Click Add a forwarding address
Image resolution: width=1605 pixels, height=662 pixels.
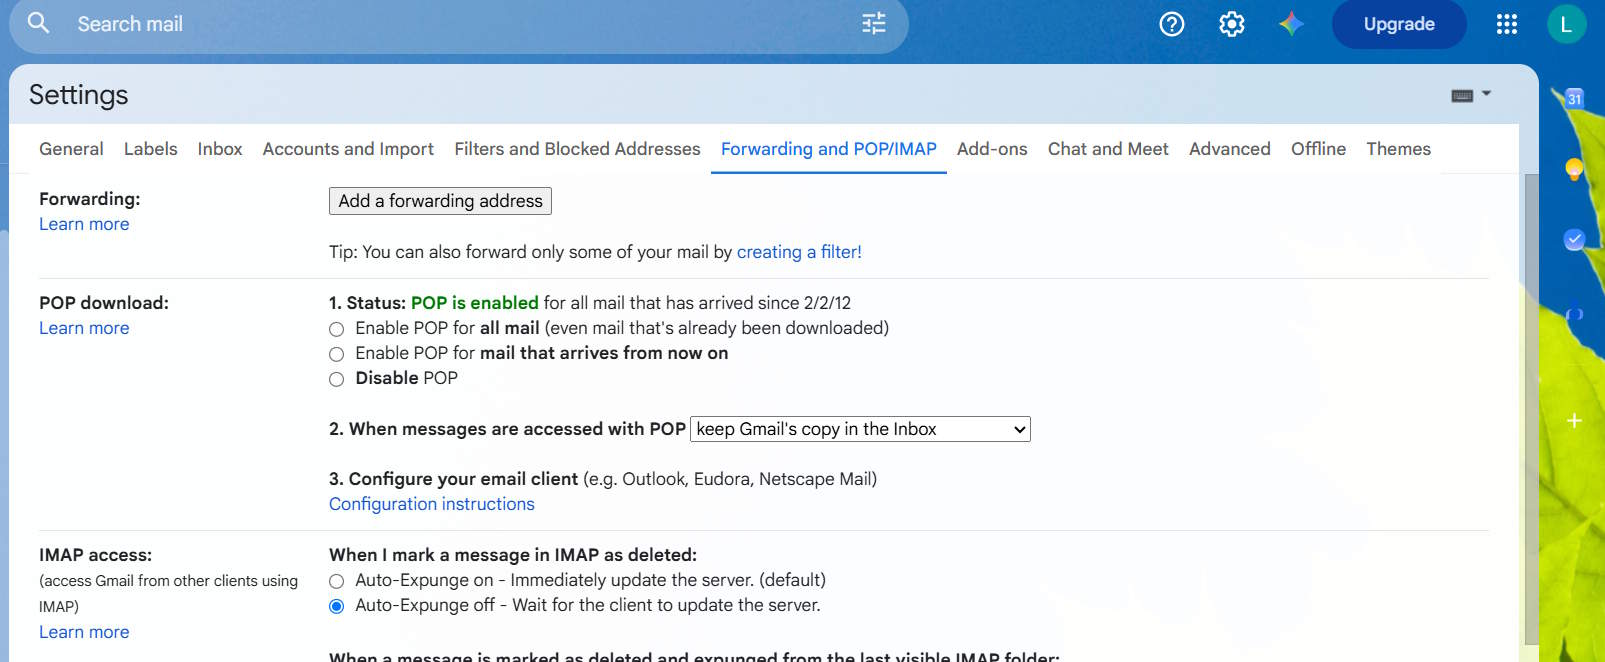(x=440, y=201)
